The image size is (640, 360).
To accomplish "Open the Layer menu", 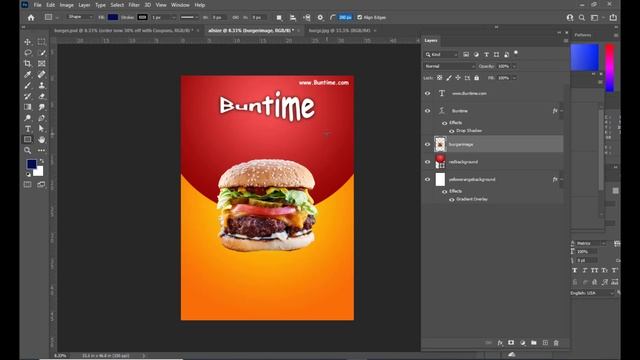I will coord(84,5).
